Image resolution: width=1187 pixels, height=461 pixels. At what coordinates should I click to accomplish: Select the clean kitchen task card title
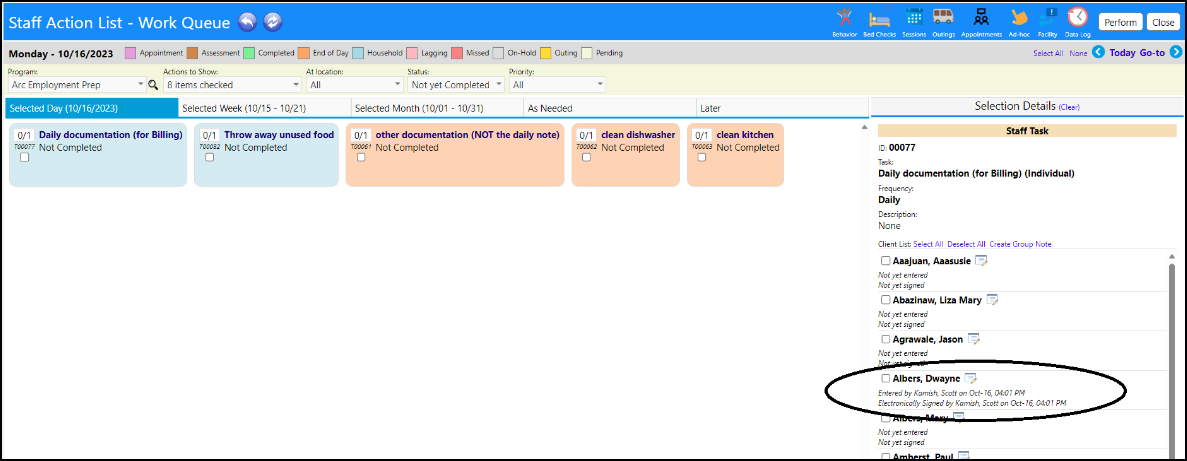(x=745, y=135)
